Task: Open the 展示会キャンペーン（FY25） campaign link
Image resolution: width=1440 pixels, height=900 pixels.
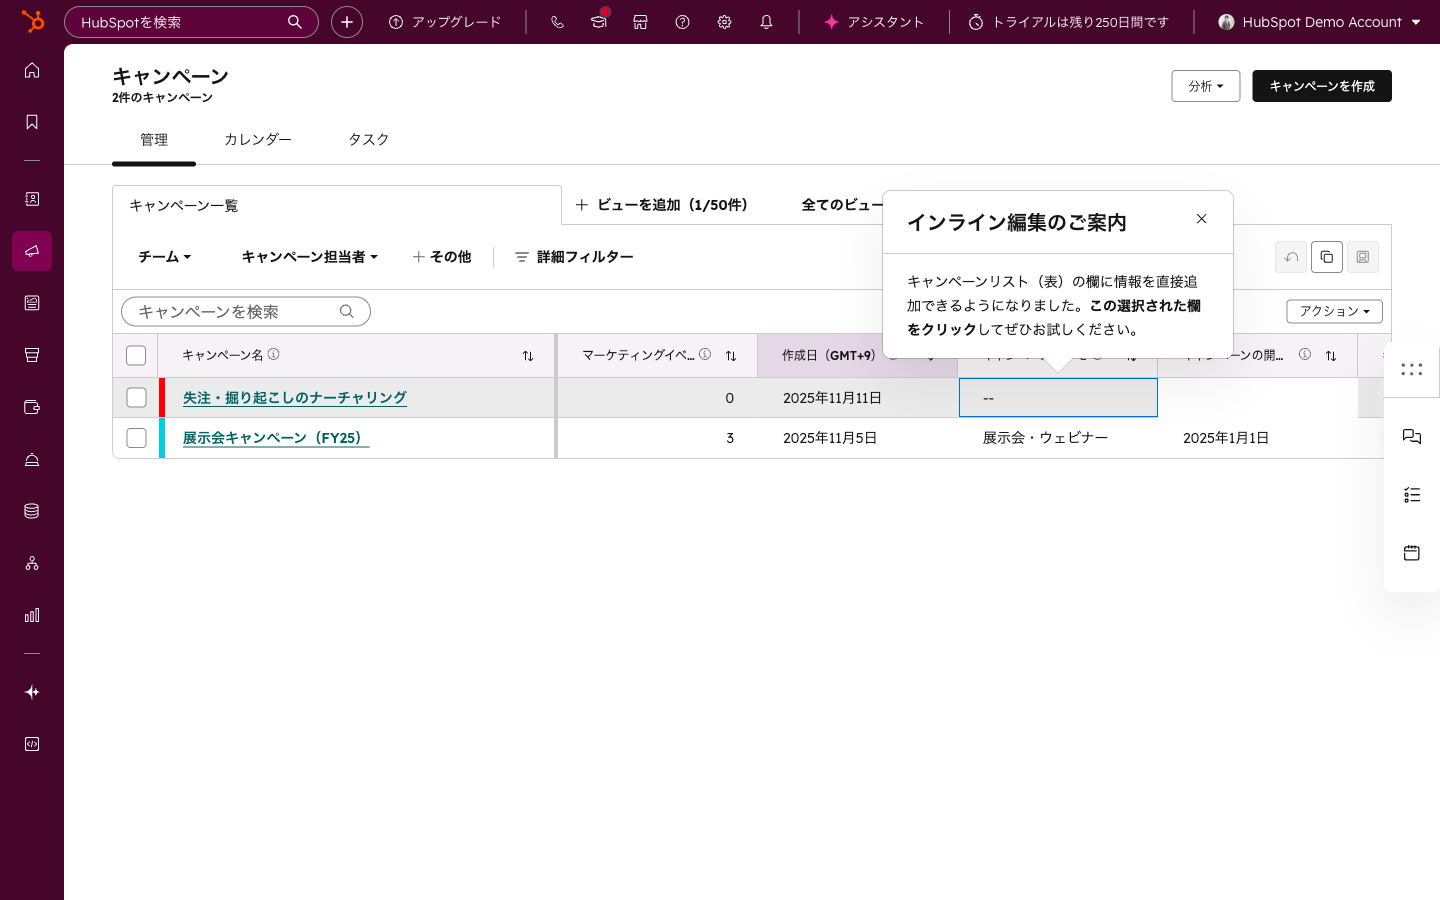Action: pyautogui.click(x=275, y=438)
